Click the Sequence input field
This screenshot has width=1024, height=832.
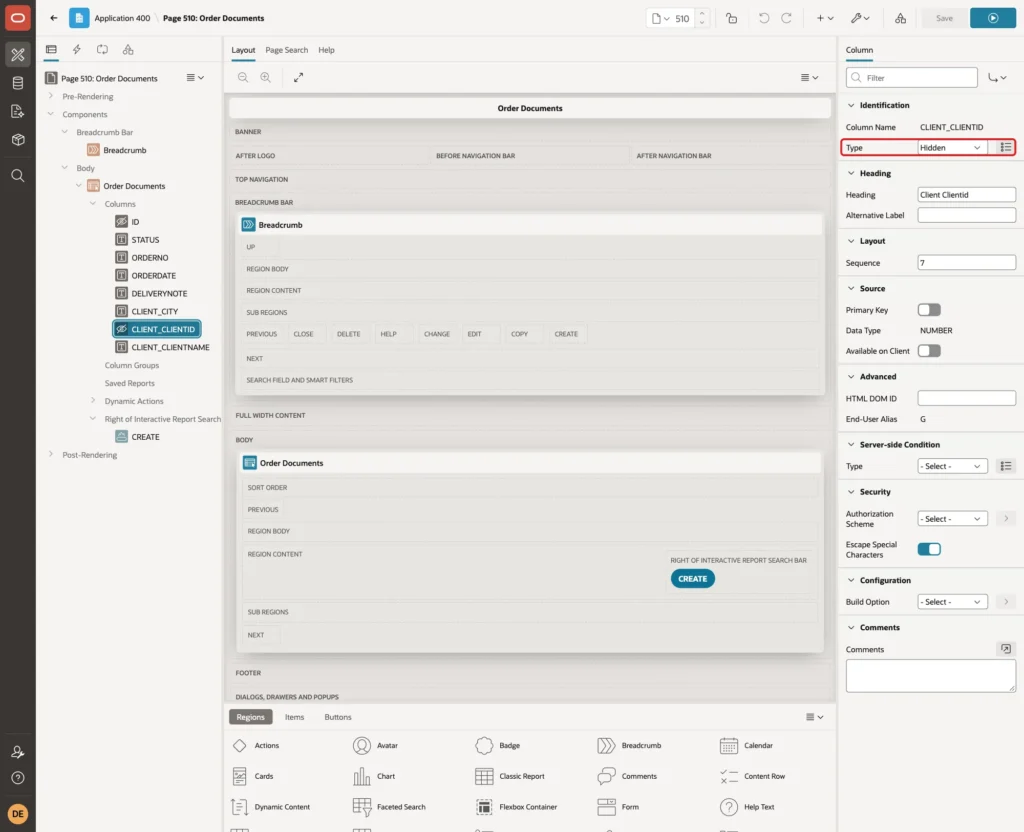click(x=966, y=263)
